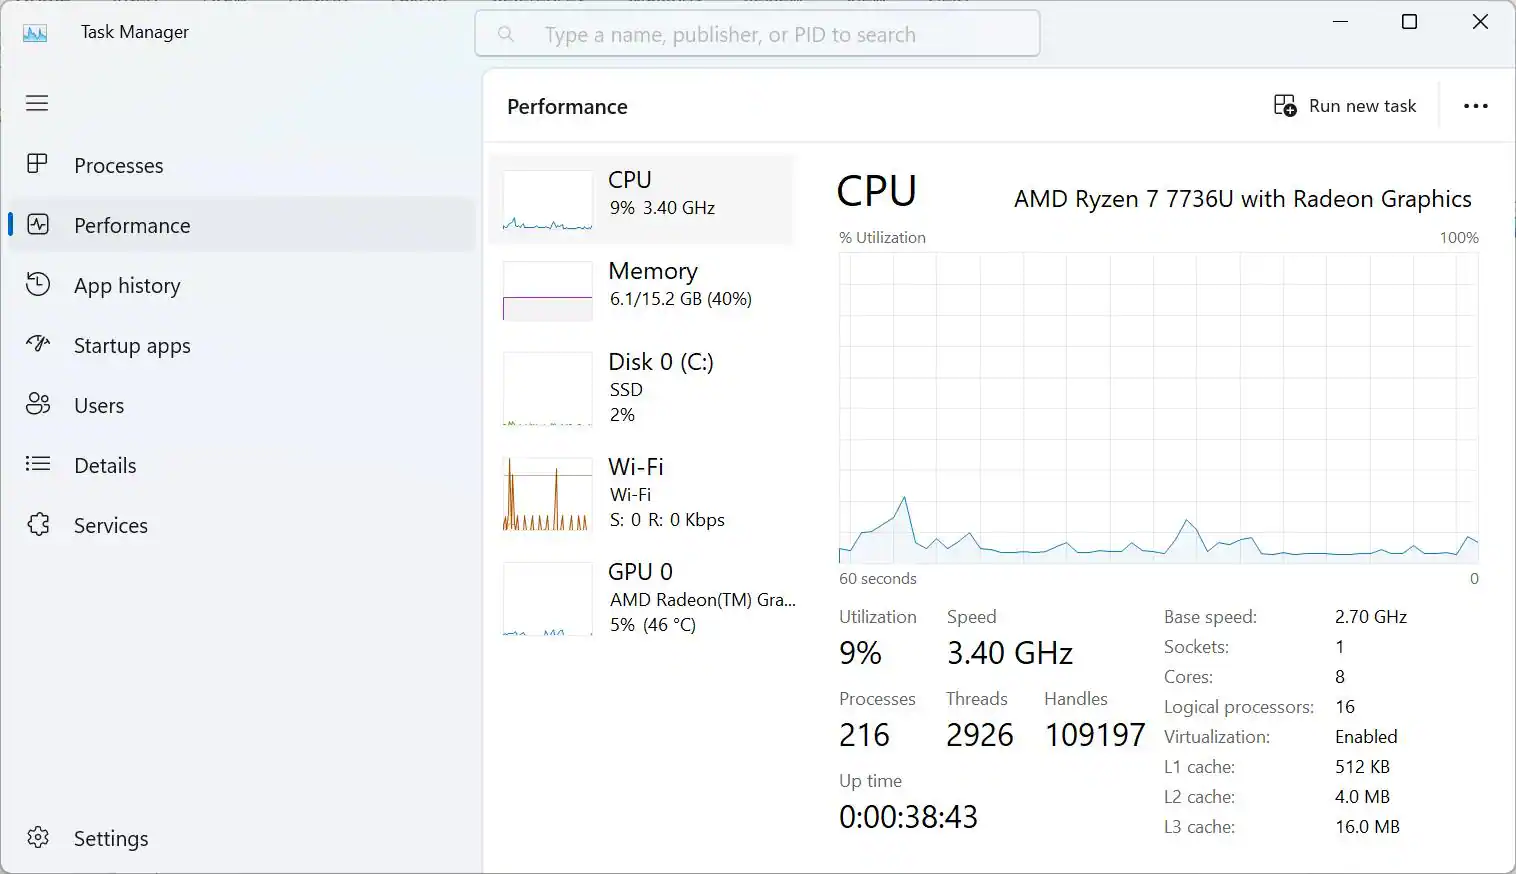Collapse the navigation pane with hamburger button
The height and width of the screenshot is (874, 1516).
37,103
